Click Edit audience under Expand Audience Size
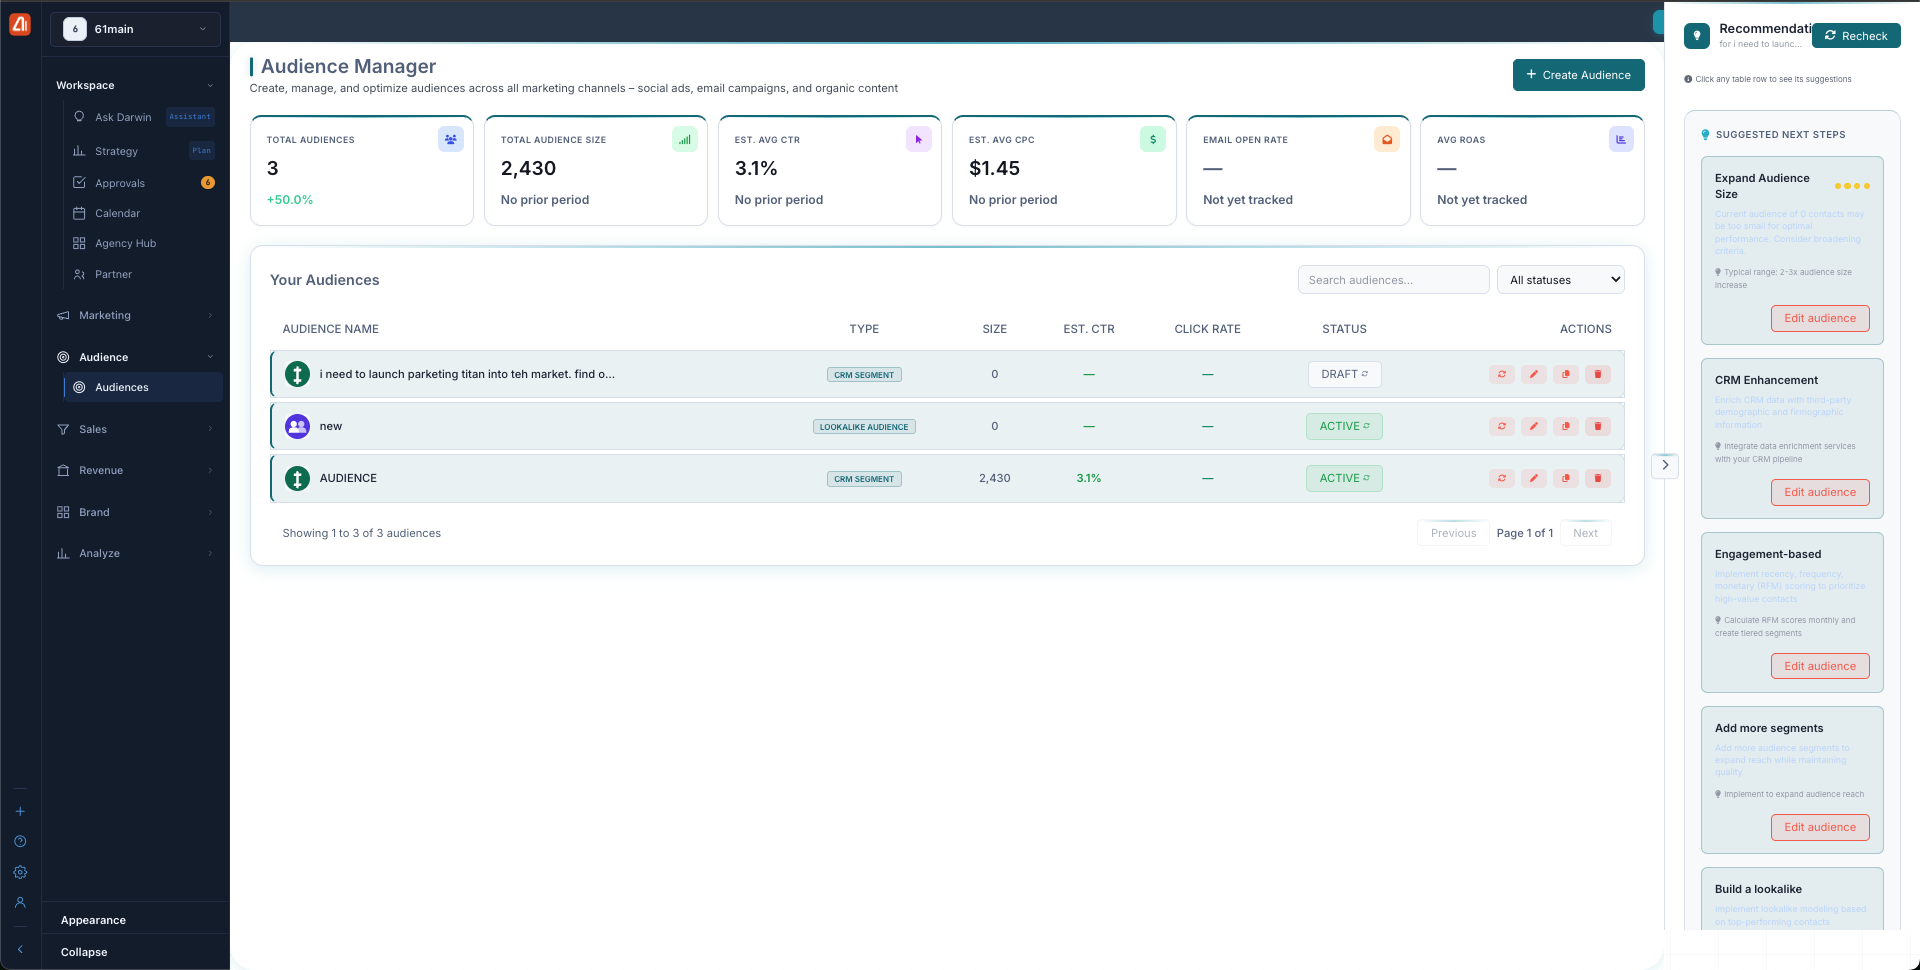Screen dimensions: 1920x970 [x=1819, y=318]
